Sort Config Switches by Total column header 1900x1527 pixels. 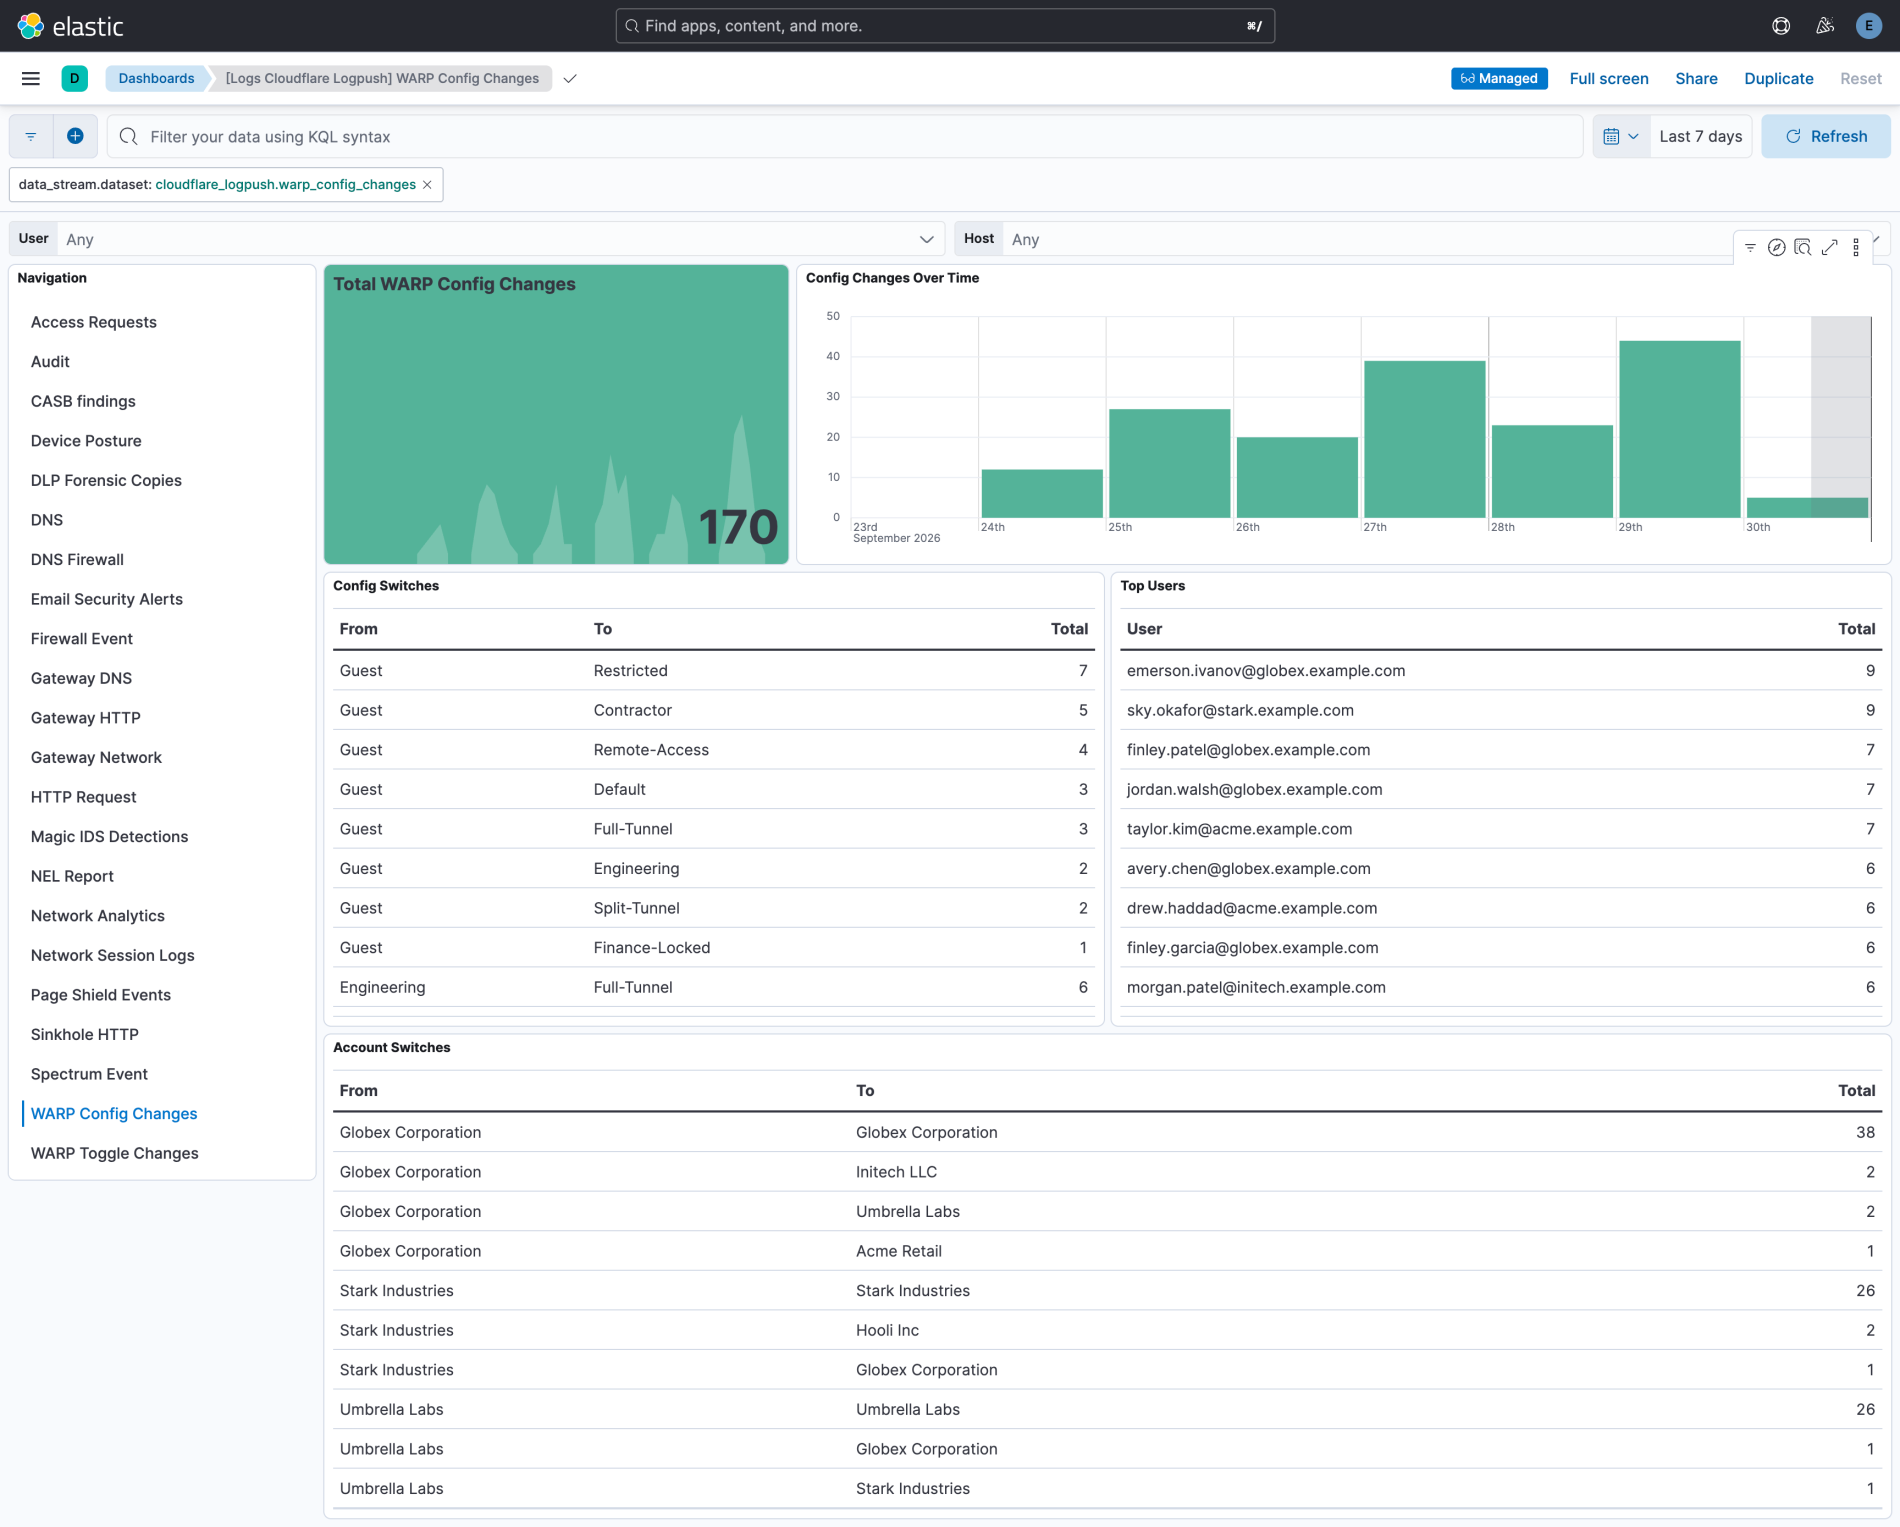pos(1068,628)
